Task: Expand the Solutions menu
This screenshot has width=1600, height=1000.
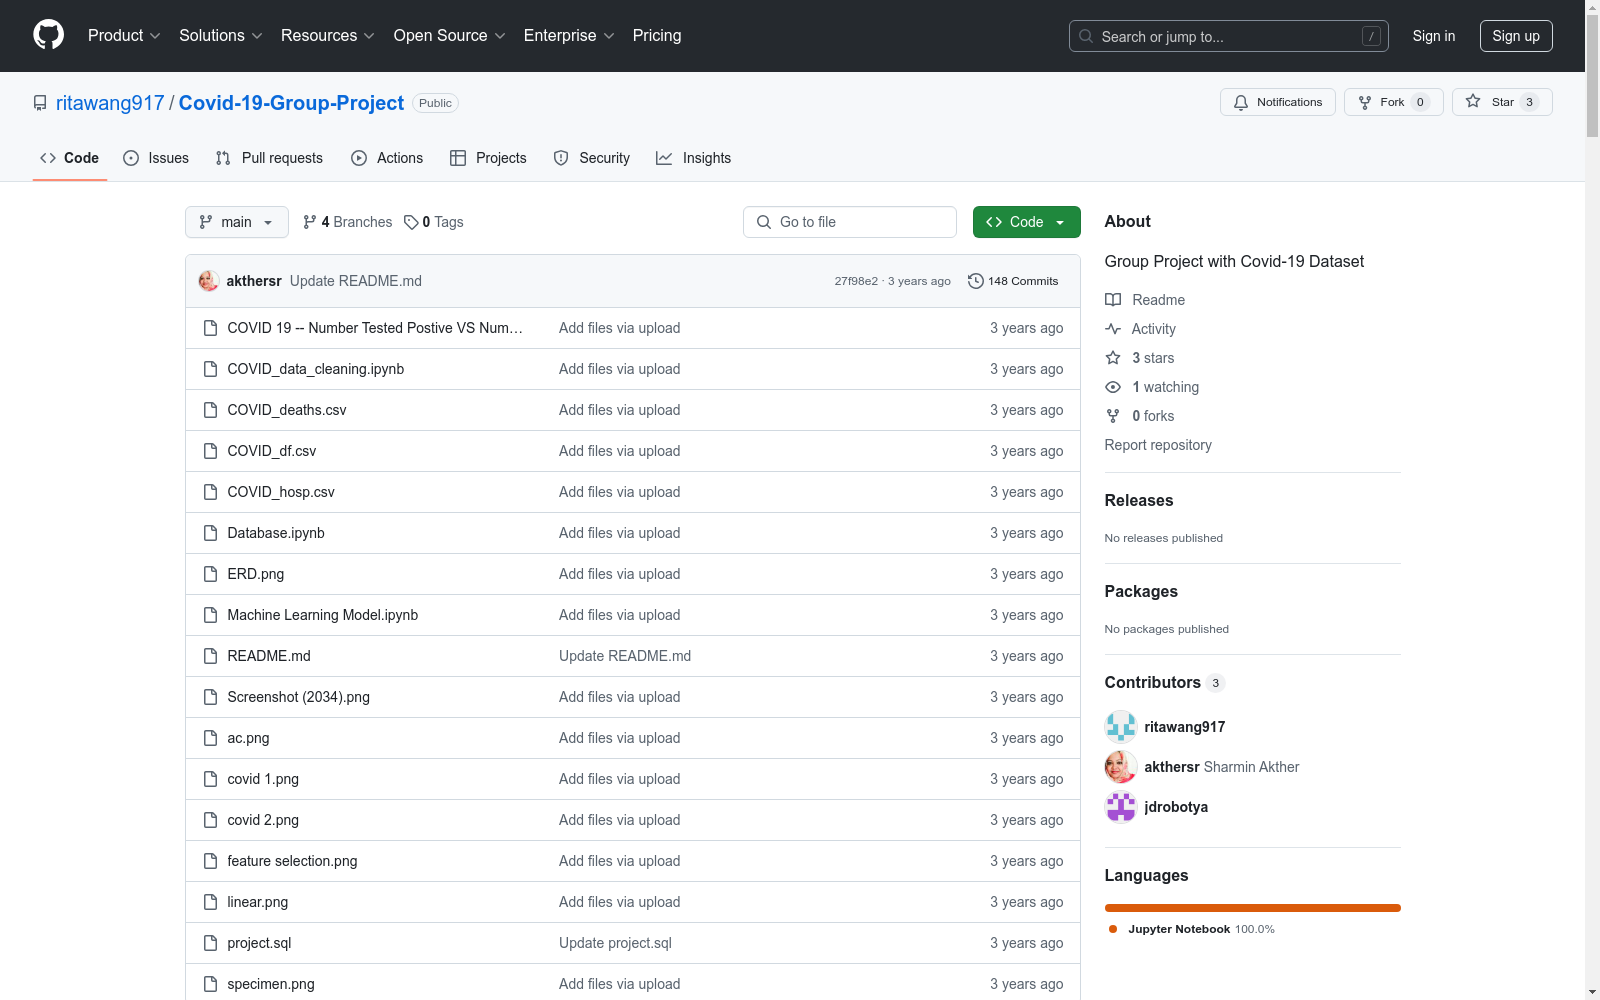Action: [x=221, y=36]
